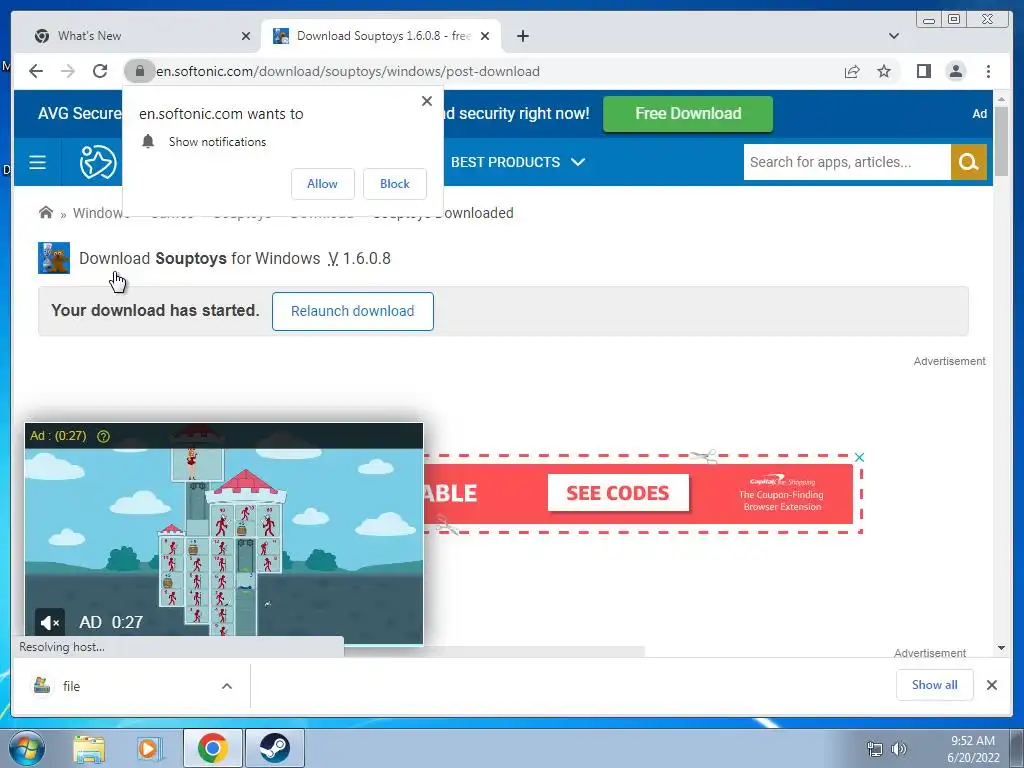1024x768 pixels.
Task: Close the downloads bar
Action: coord(991,684)
